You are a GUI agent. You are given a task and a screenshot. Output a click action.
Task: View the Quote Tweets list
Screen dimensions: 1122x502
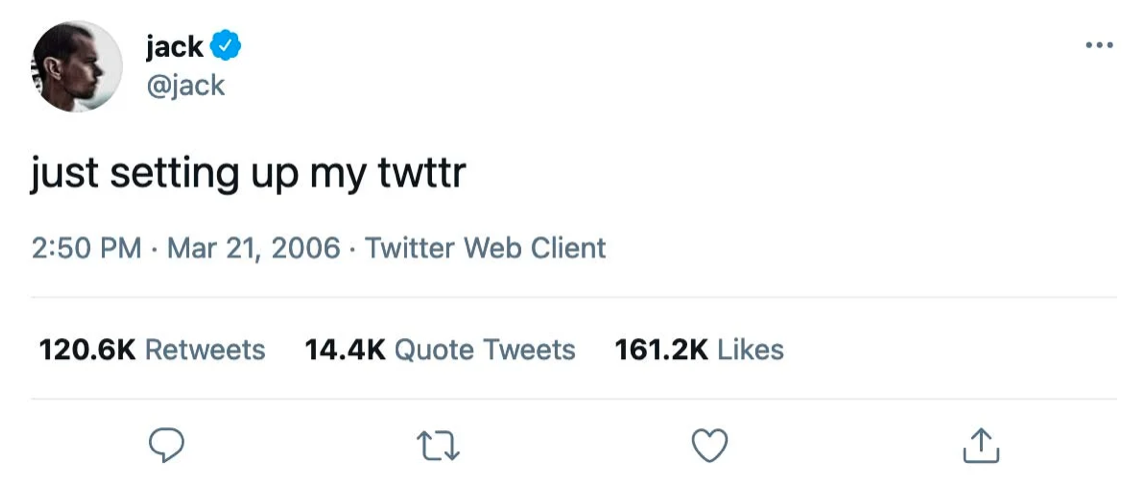click(485, 350)
